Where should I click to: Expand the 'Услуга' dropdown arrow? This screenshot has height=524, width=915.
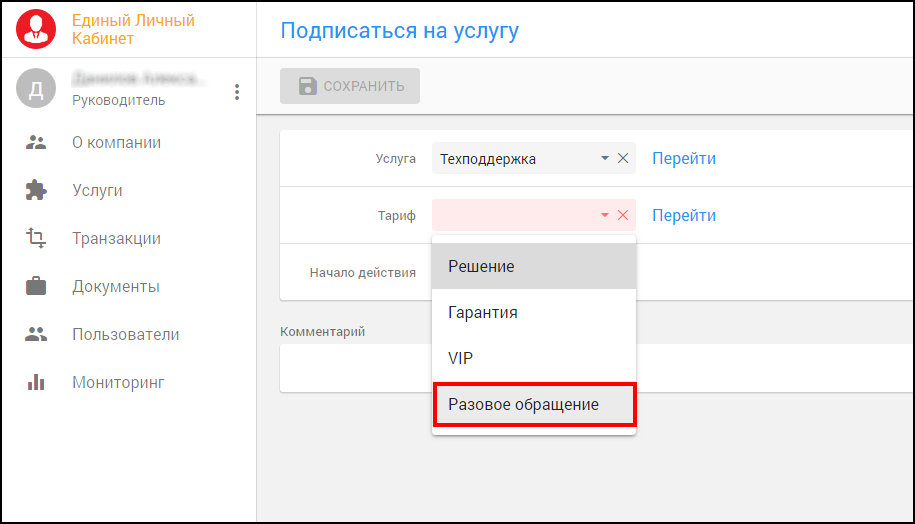(604, 158)
